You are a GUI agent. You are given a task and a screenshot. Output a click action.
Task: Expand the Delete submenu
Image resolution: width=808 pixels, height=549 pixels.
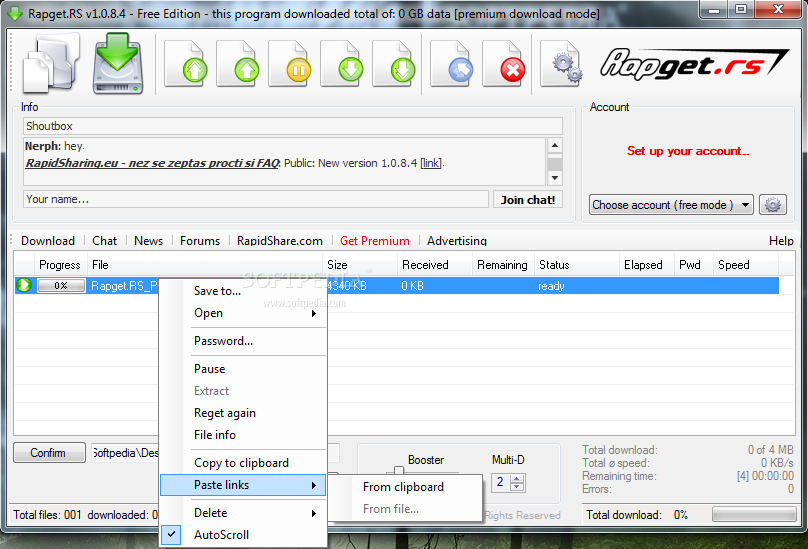click(x=243, y=513)
